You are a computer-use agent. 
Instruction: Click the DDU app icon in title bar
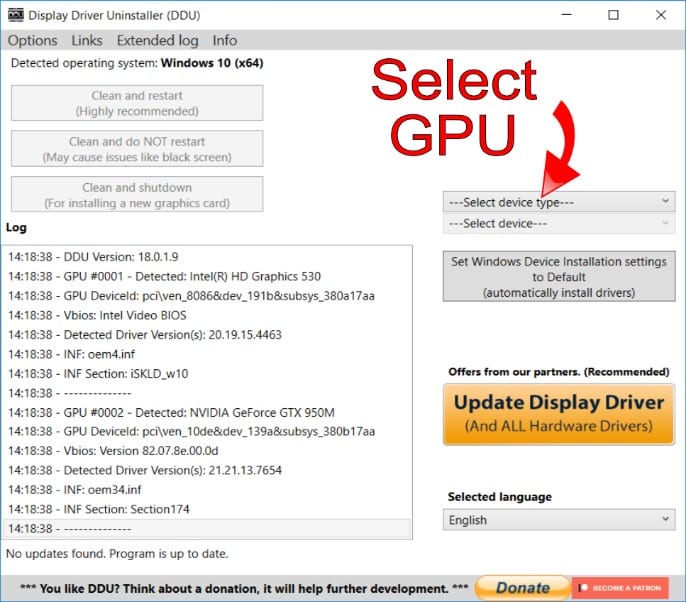point(14,16)
